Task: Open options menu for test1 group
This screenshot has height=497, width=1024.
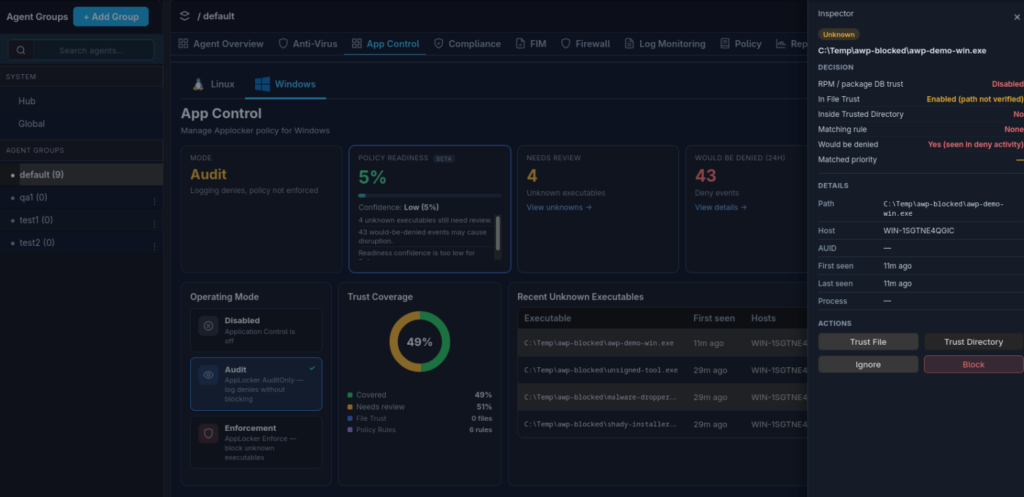Action: click(x=155, y=223)
